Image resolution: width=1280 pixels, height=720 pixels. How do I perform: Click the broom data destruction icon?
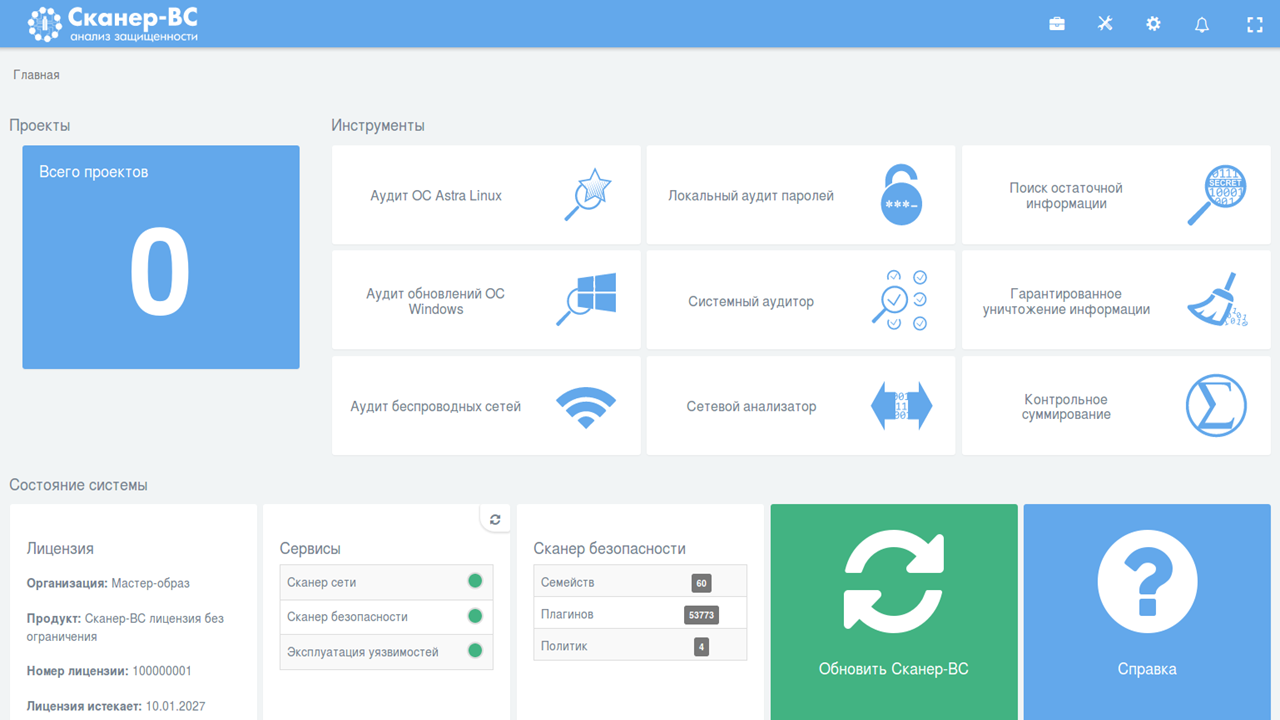1217,300
